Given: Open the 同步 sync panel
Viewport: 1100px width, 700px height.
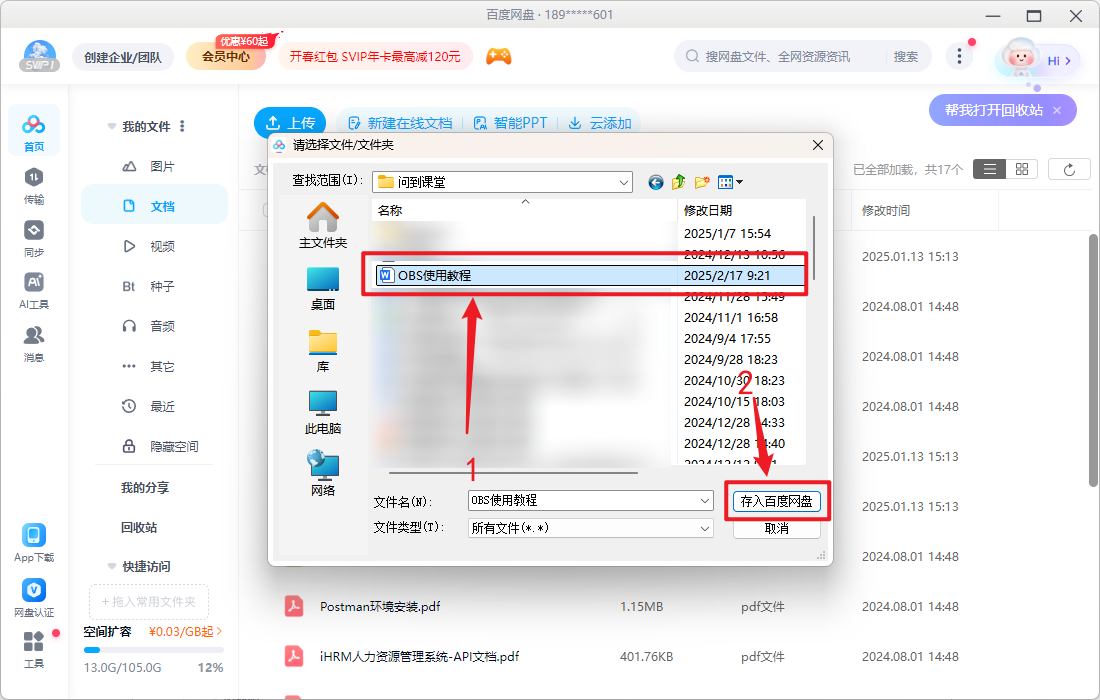Looking at the screenshot, I should click(x=34, y=238).
